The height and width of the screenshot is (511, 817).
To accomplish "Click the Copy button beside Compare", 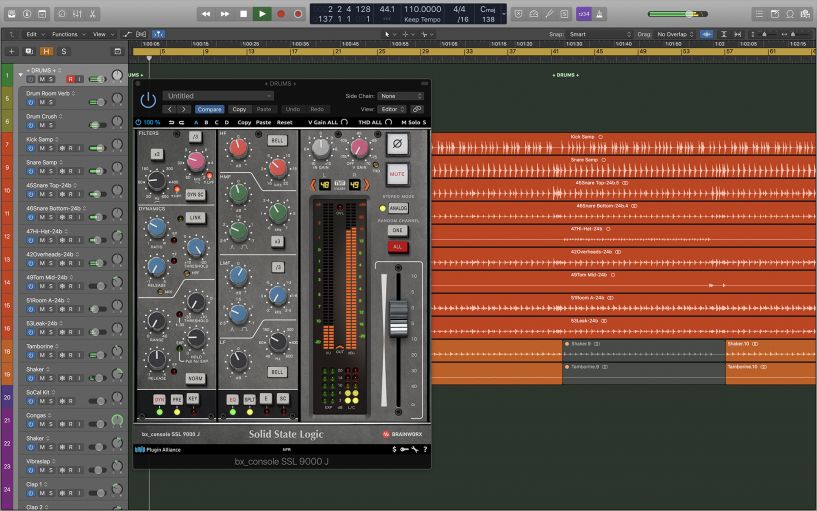I will (x=239, y=109).
